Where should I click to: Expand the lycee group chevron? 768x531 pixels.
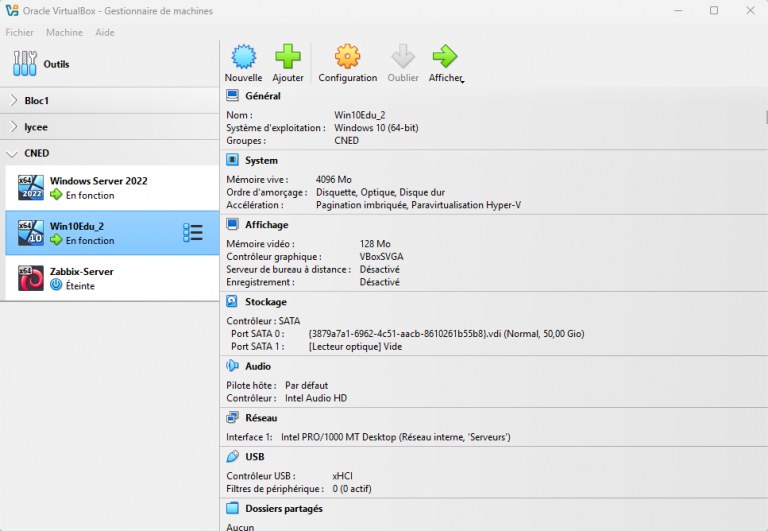click(13, 127)
